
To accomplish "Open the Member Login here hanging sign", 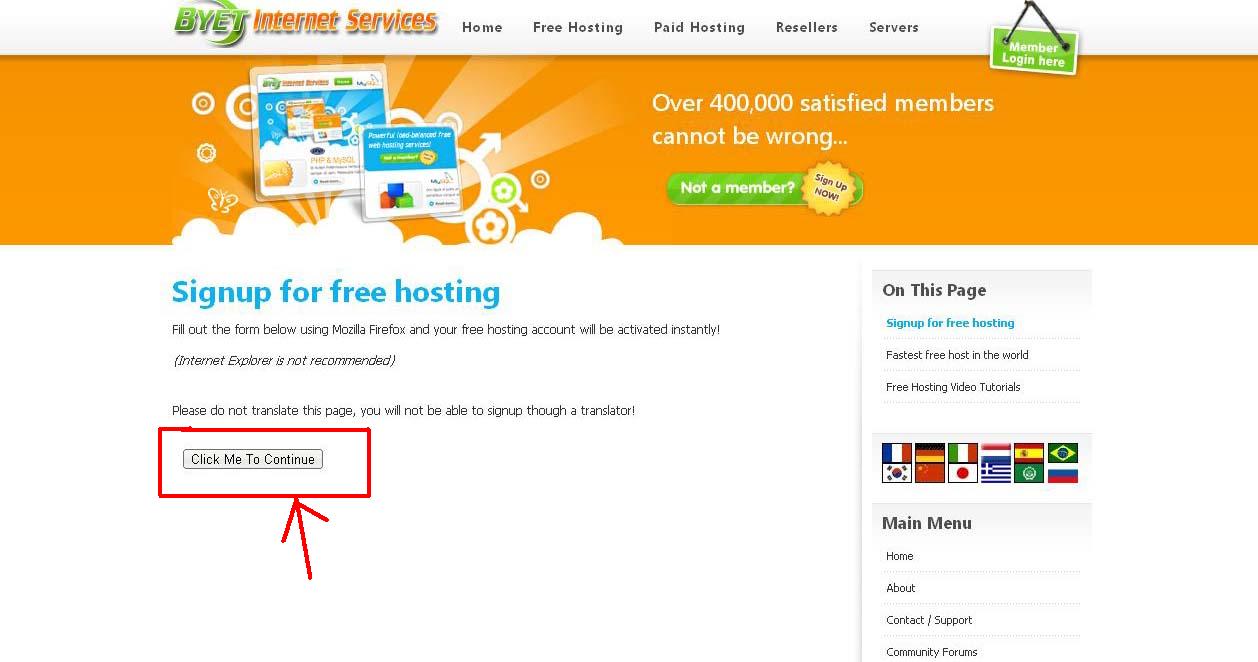I will [x=1034, y=49].
